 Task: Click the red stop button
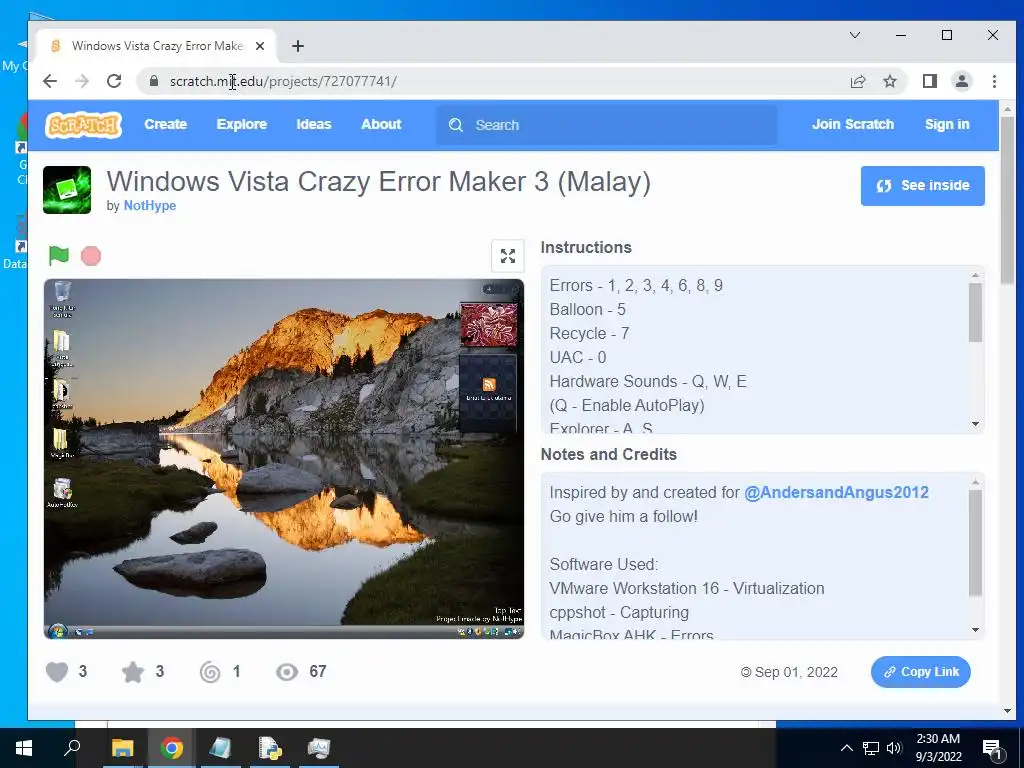(91, 255)
